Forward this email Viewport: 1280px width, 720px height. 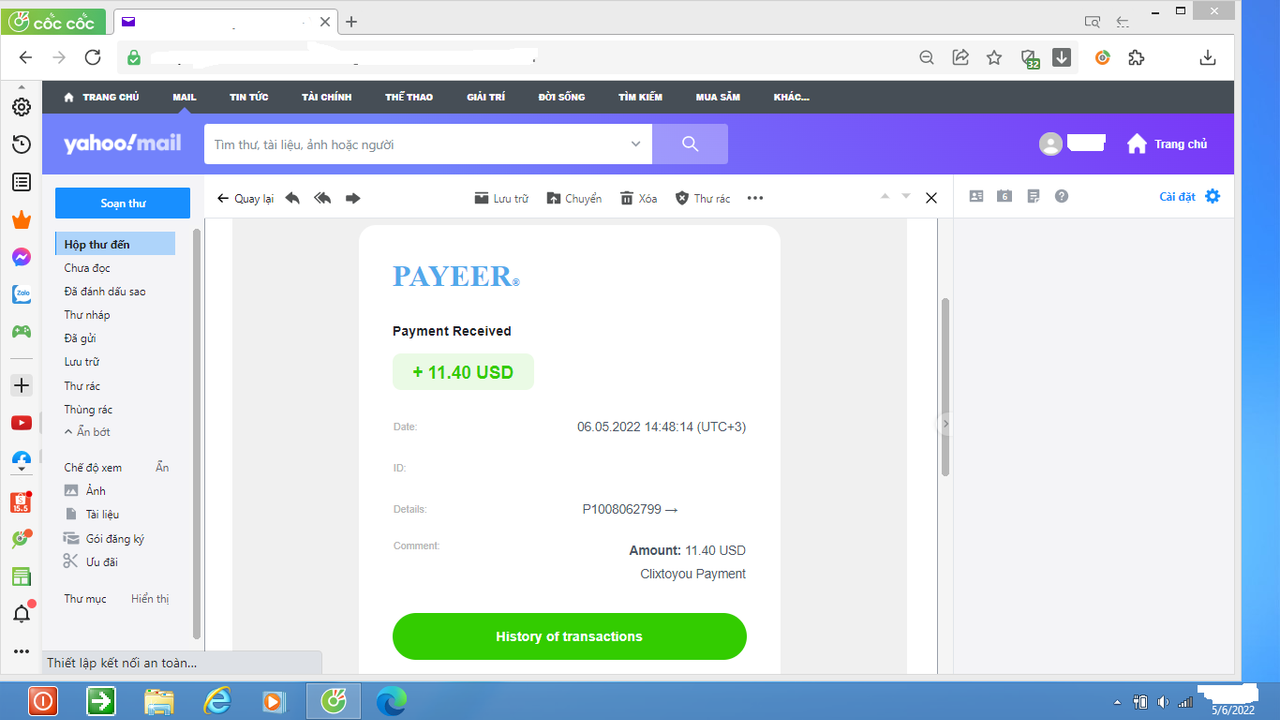353,198
